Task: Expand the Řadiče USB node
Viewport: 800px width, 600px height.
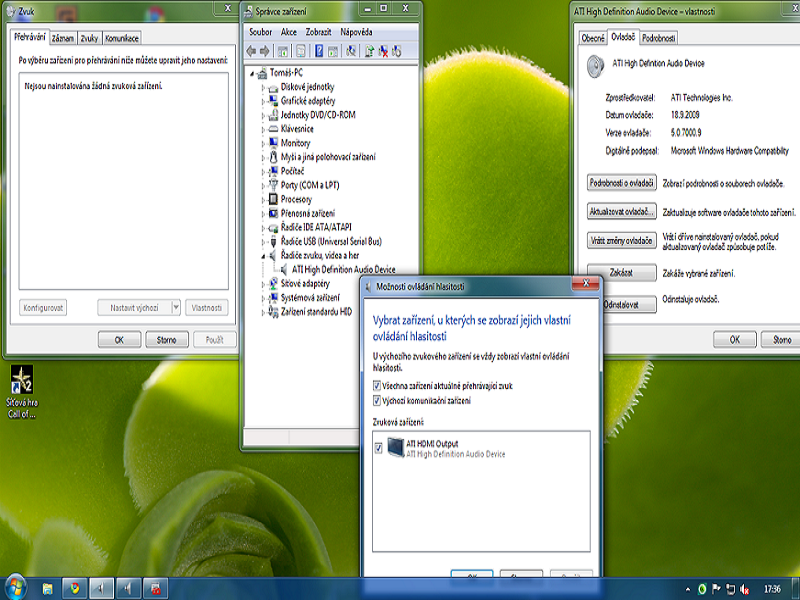Action: pos(263,242)
